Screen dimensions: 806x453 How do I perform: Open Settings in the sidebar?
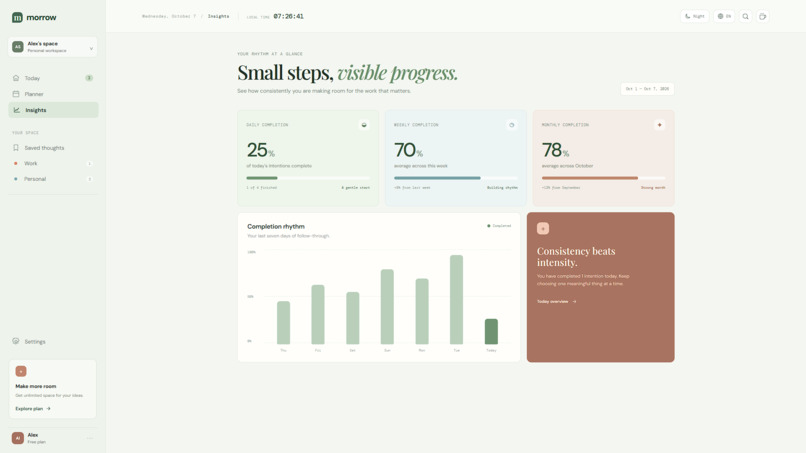pyautogui.click(x=53, y=341)
